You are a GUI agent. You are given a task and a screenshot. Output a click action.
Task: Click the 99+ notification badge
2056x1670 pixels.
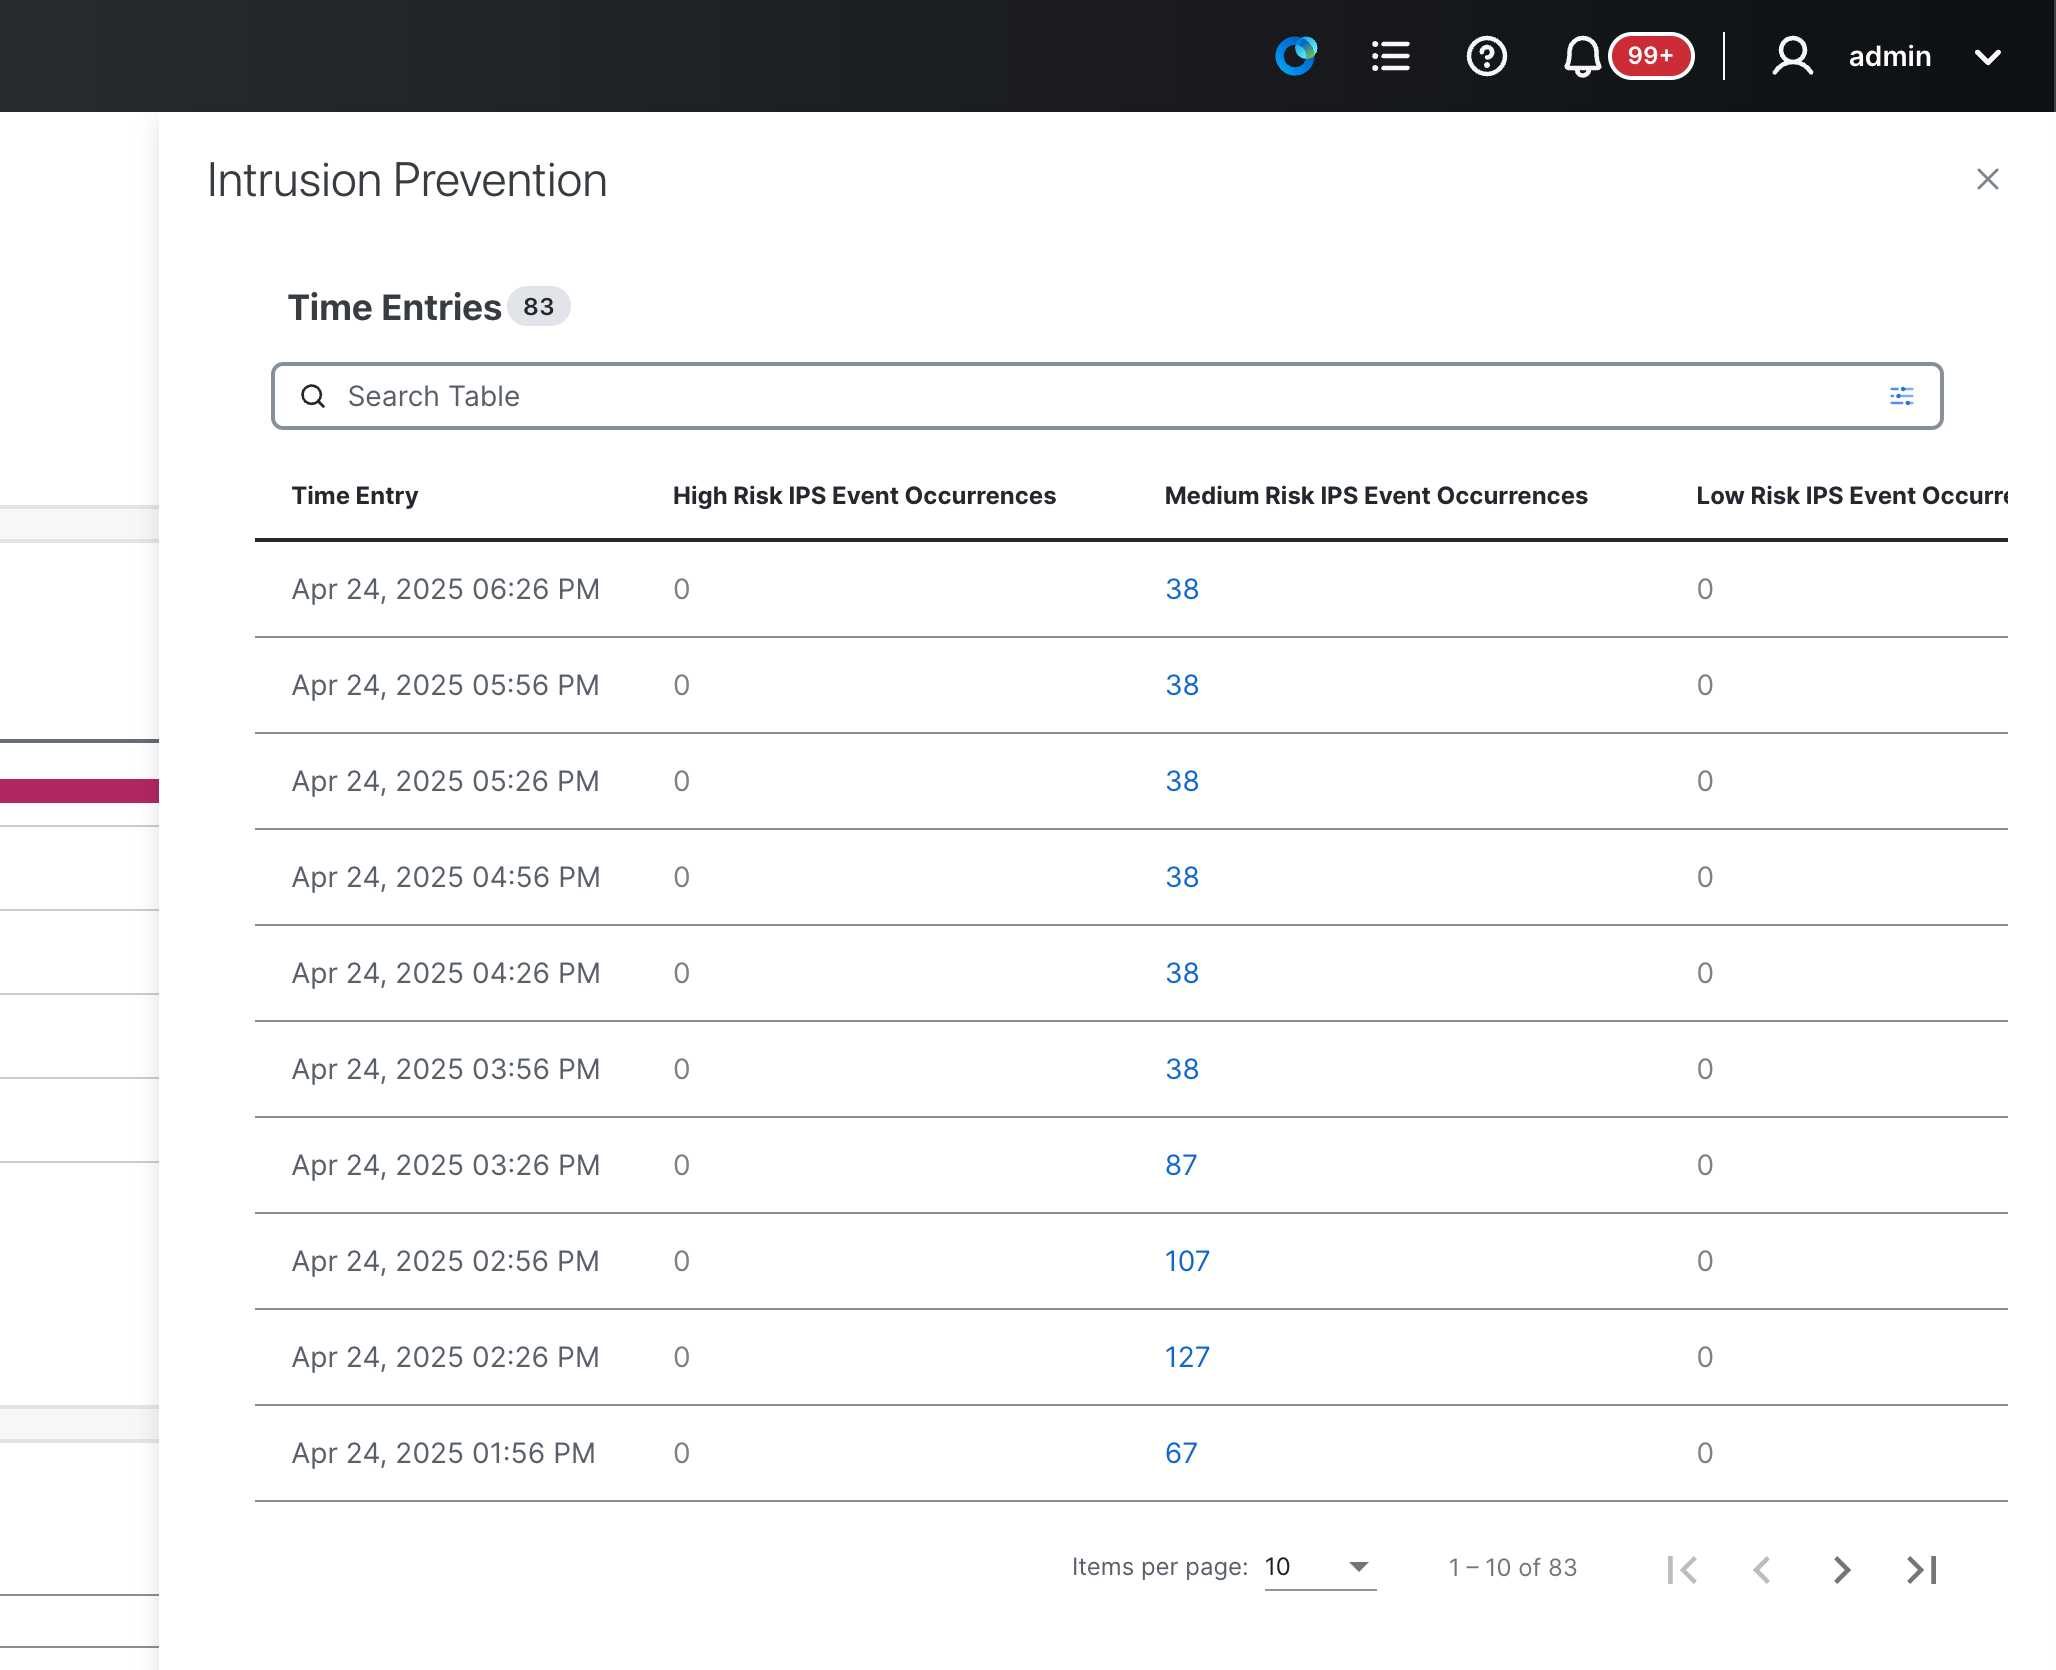[1651, 56]
